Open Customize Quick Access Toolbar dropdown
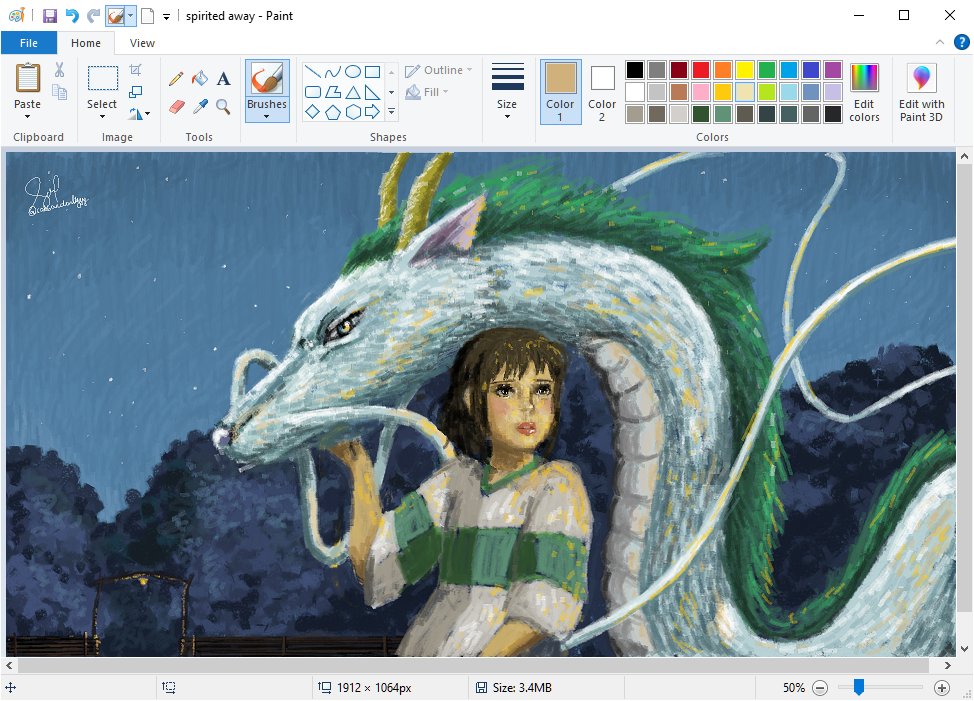 (166, 17)
